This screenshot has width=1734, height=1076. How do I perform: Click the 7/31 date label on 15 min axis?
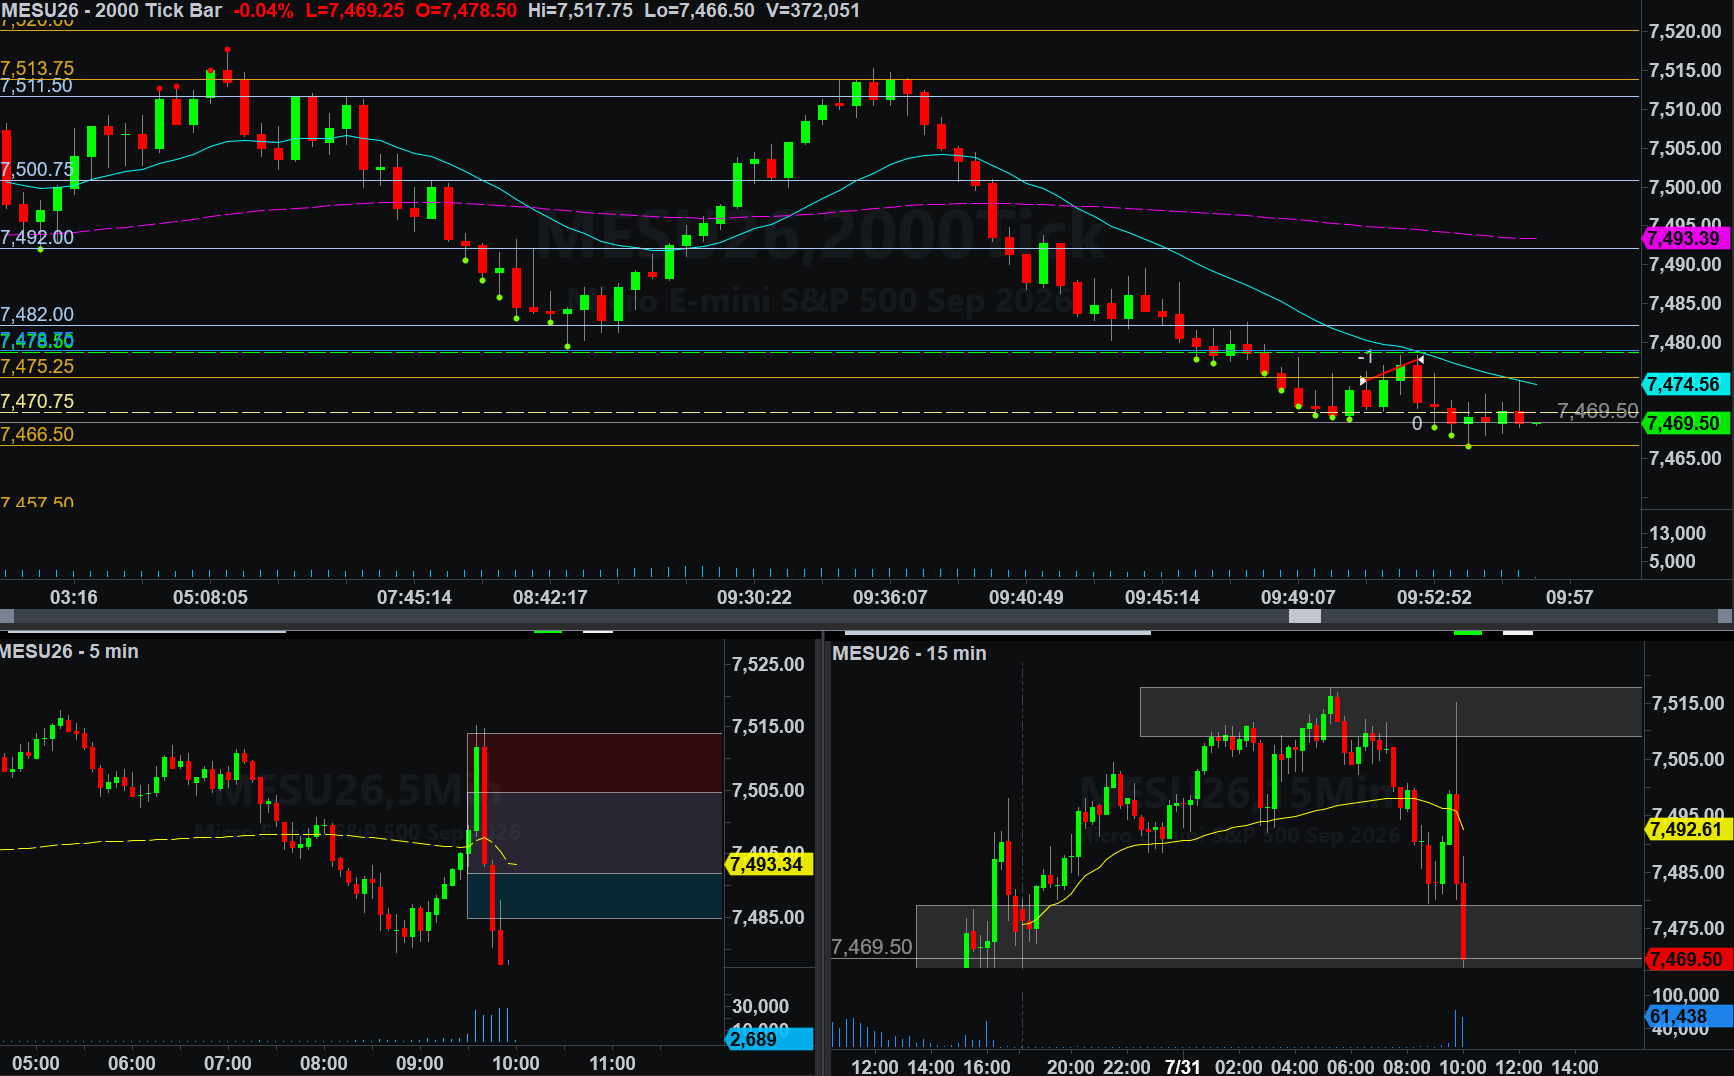click(1182, 1067)
